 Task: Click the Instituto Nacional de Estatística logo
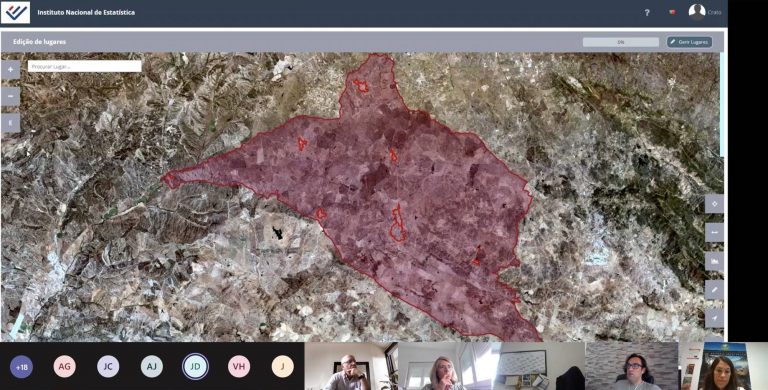(15, 13)
